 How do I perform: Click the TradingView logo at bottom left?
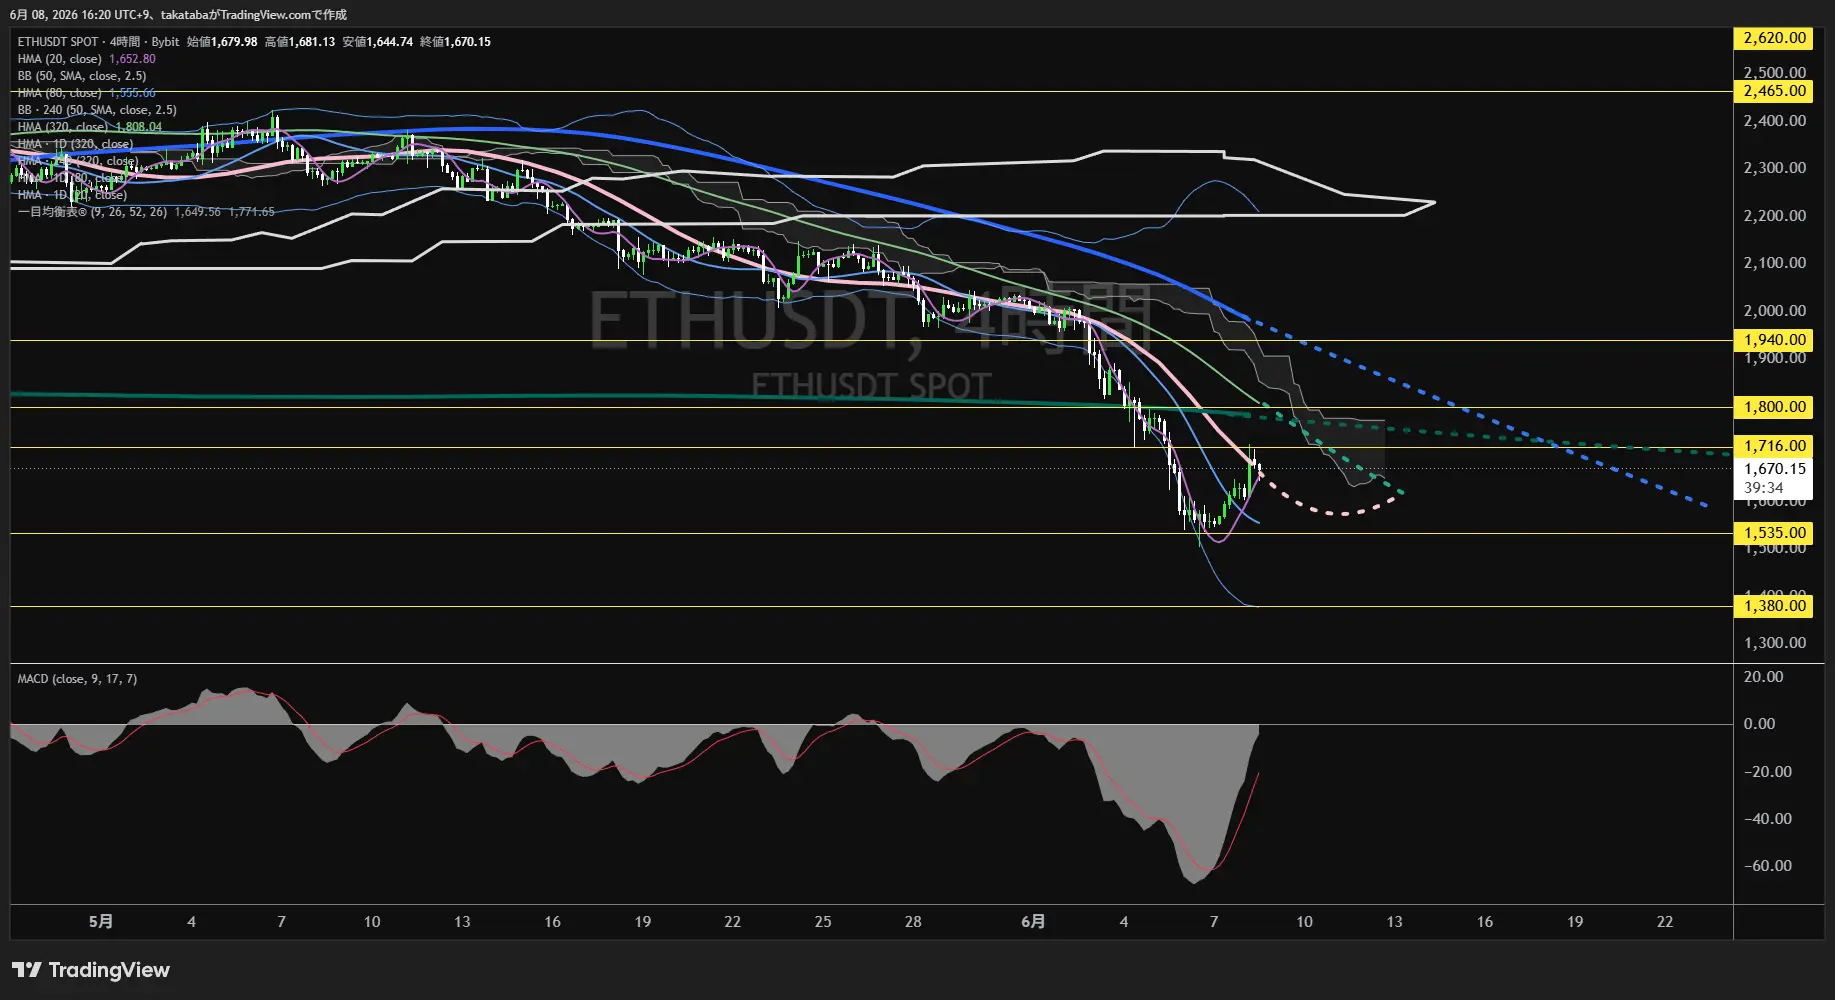coord(91,970)
